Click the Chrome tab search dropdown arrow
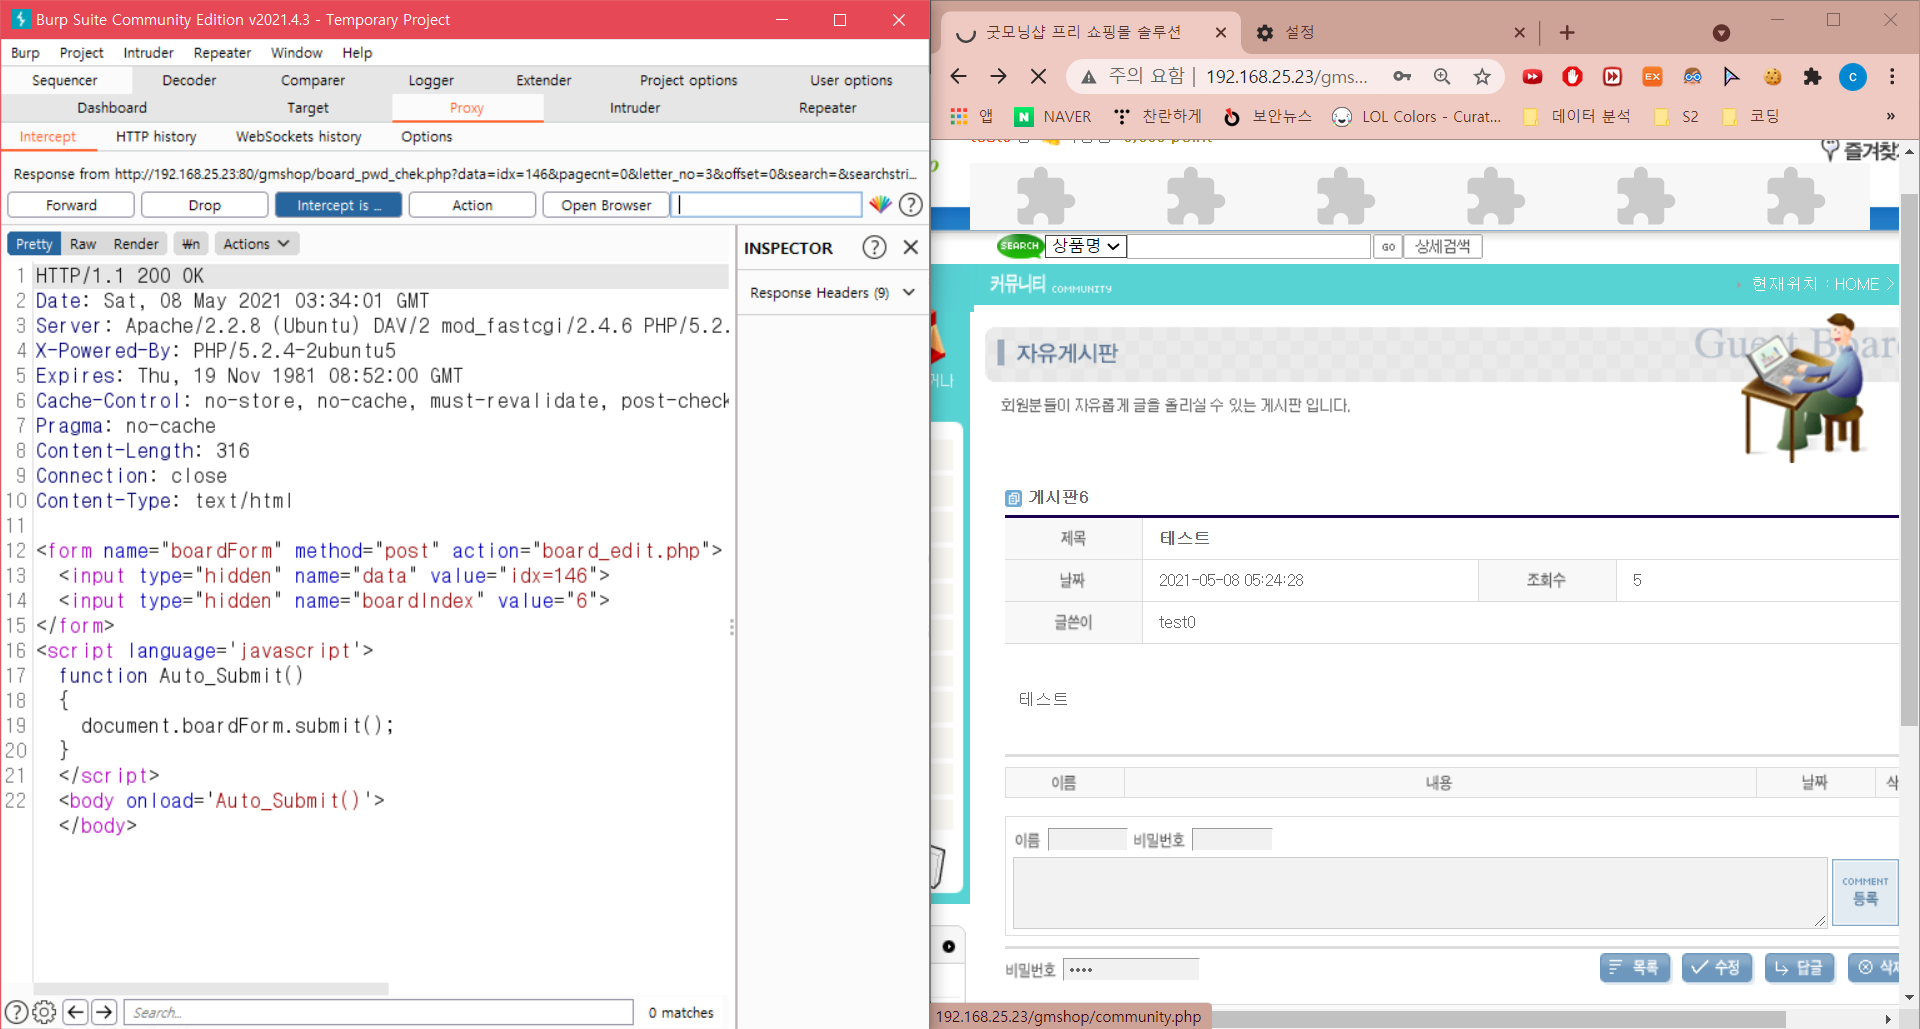The height and width of the screenshot is (1029, 1920). 1721,33
